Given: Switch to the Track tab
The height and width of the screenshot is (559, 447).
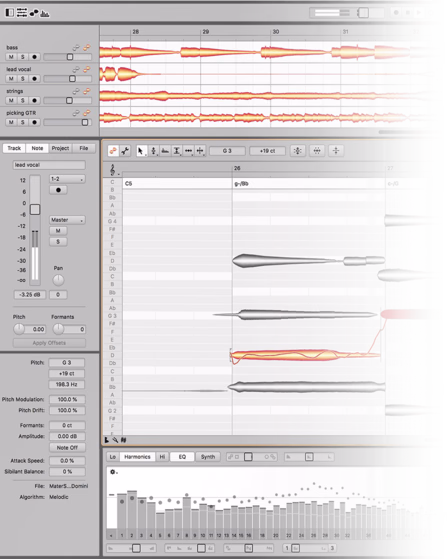Looking at the screenshot, I should [x=14, y=148].
